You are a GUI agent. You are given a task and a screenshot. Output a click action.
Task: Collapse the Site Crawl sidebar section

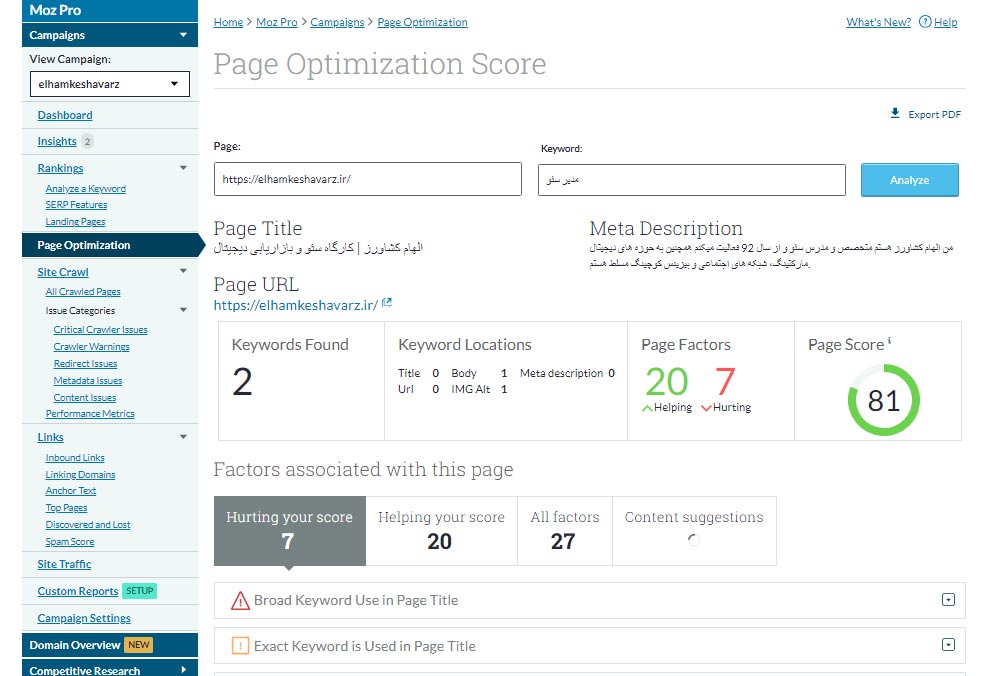(183, 272)
